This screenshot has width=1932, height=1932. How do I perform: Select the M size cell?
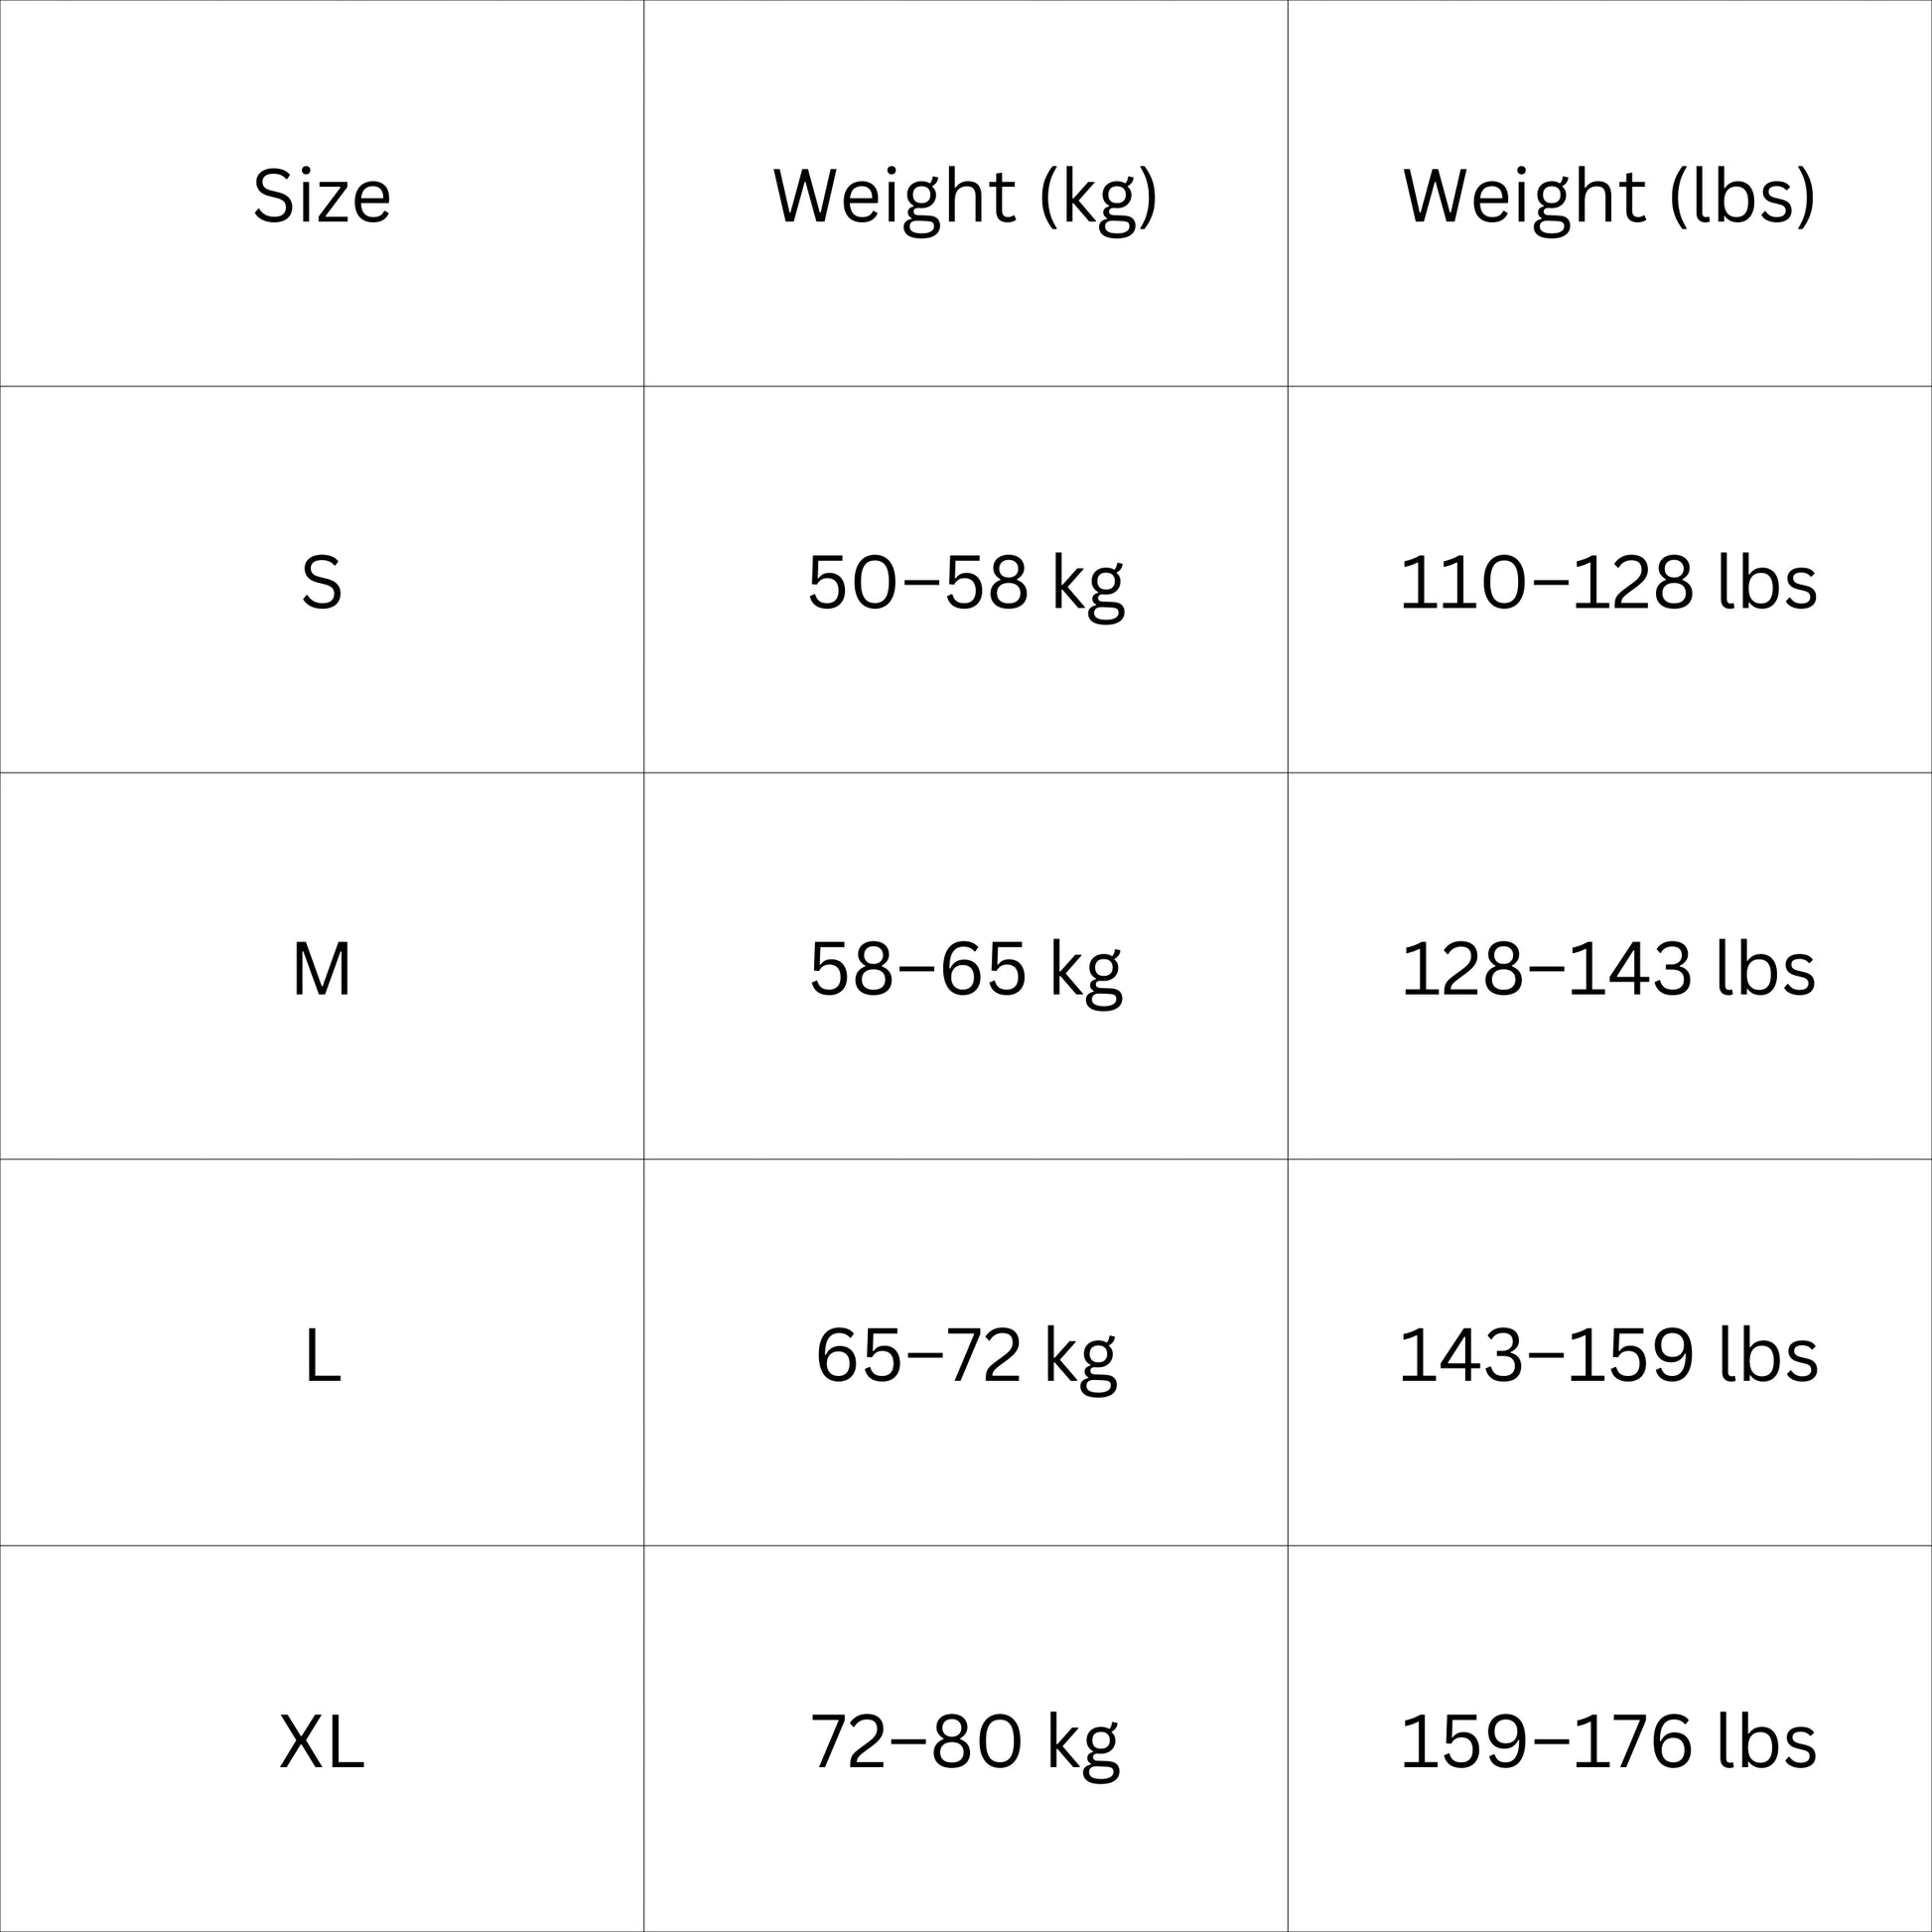click(321, 969)
